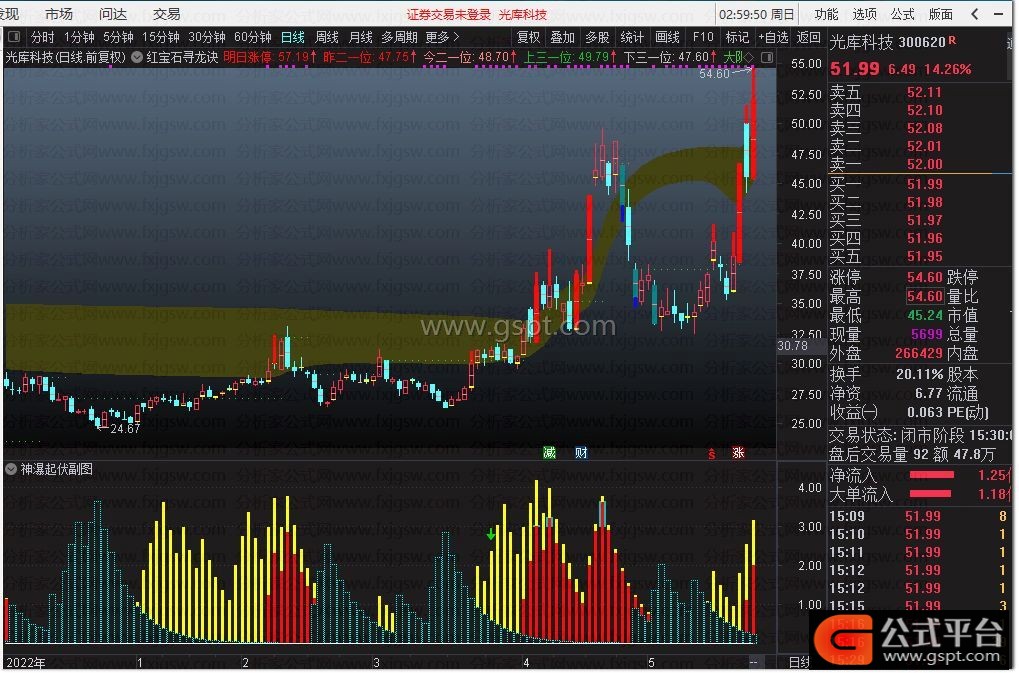Screen dimensions: 1019x673
Task: Select the 30分钟 period tab
Action: [x=207, y=38]
